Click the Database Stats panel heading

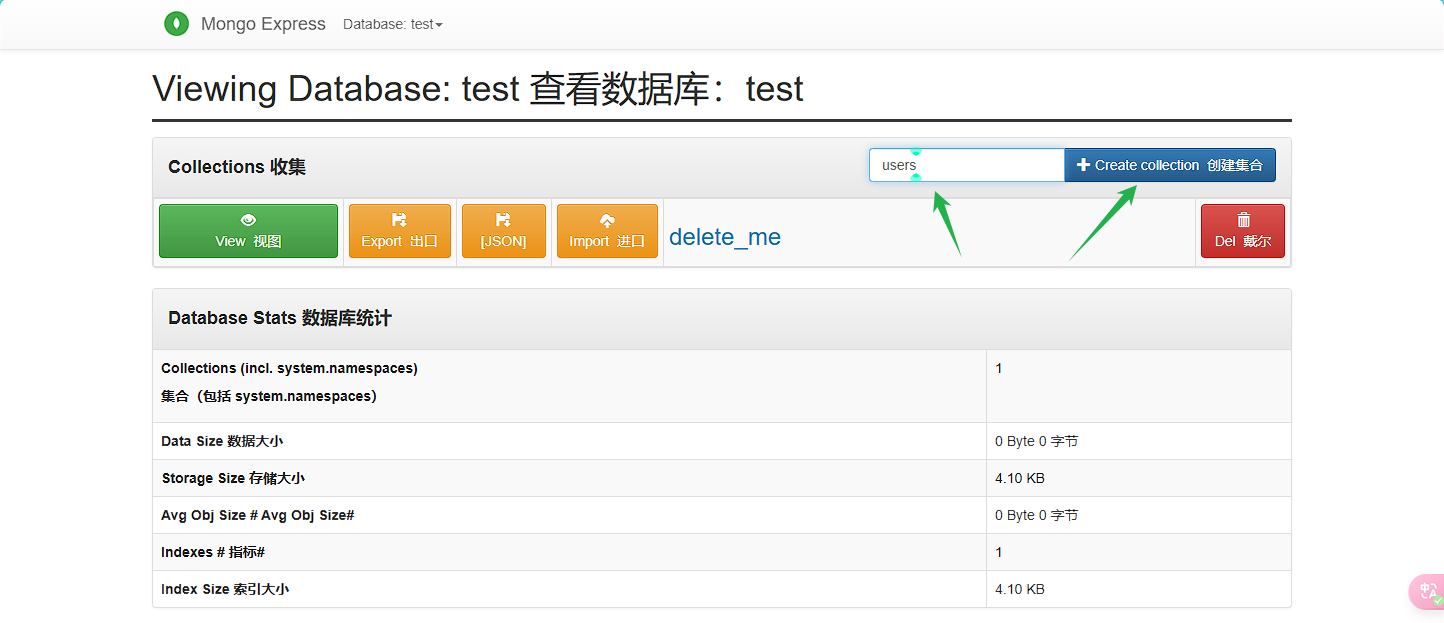coord(280,318)
